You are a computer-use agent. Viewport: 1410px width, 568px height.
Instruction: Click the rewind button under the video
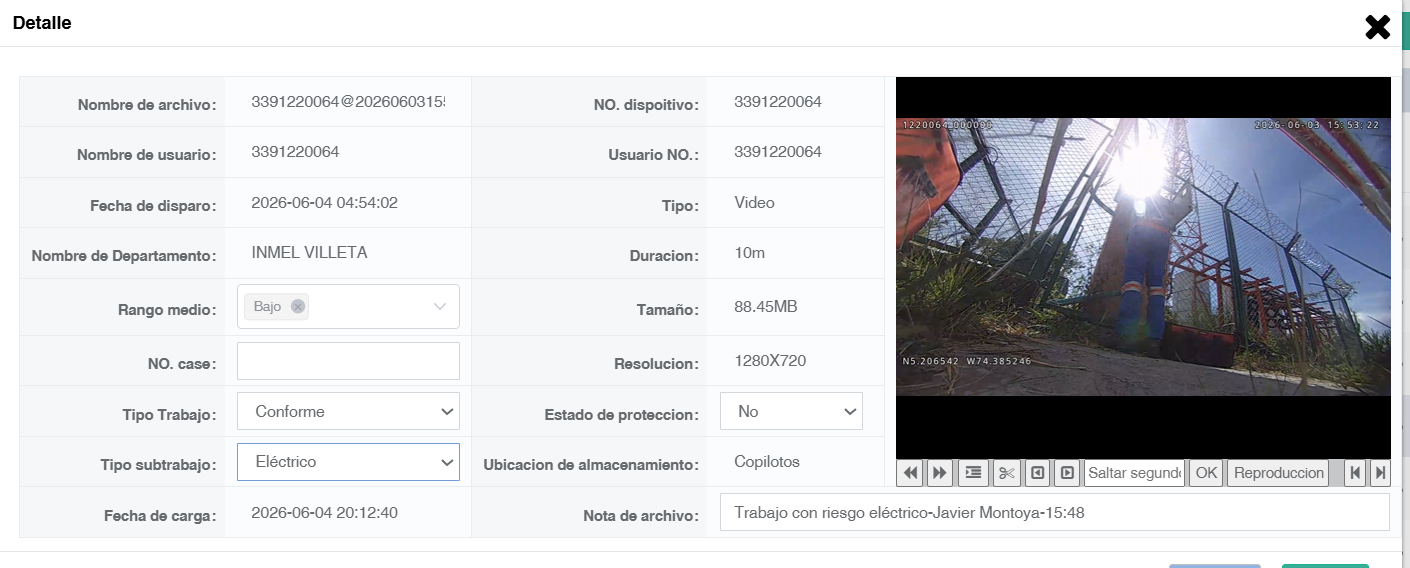[911, 473]
